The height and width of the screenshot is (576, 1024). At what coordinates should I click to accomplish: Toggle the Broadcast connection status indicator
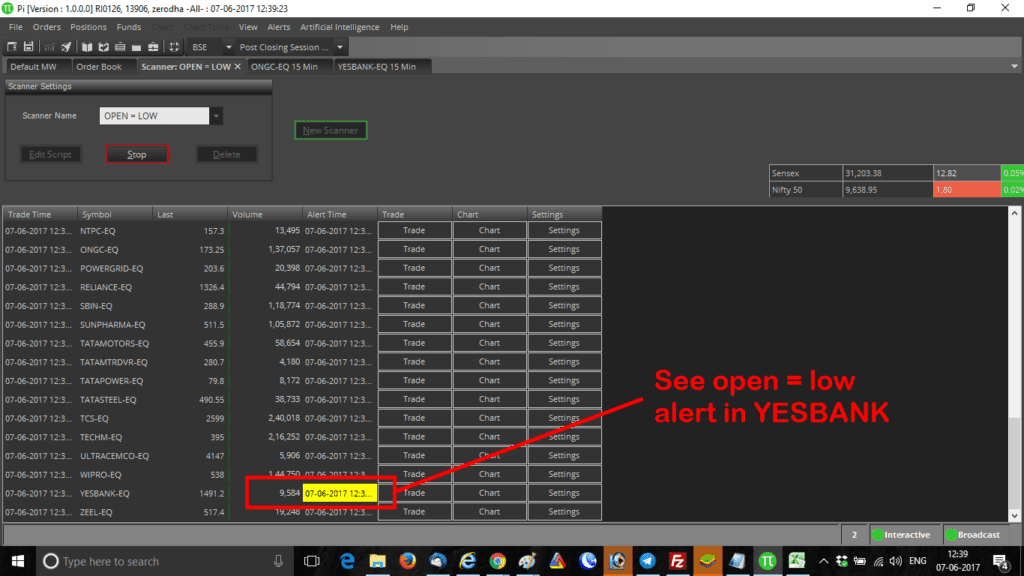(x=973, y=534)
